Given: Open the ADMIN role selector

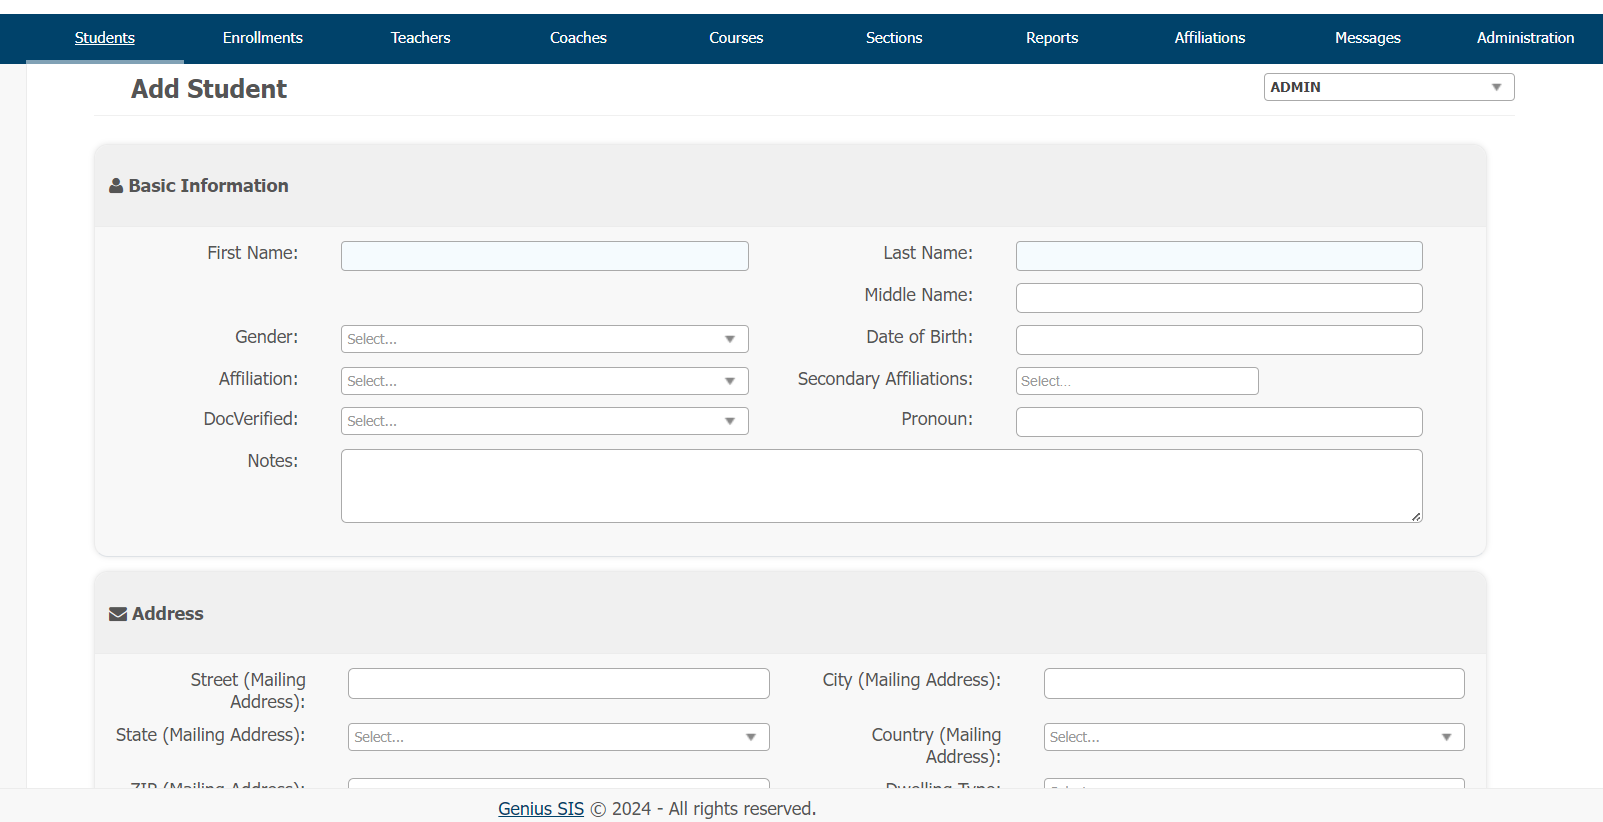Looking at the screenshot, I should pyautogui.click(x=1388, y=87).
